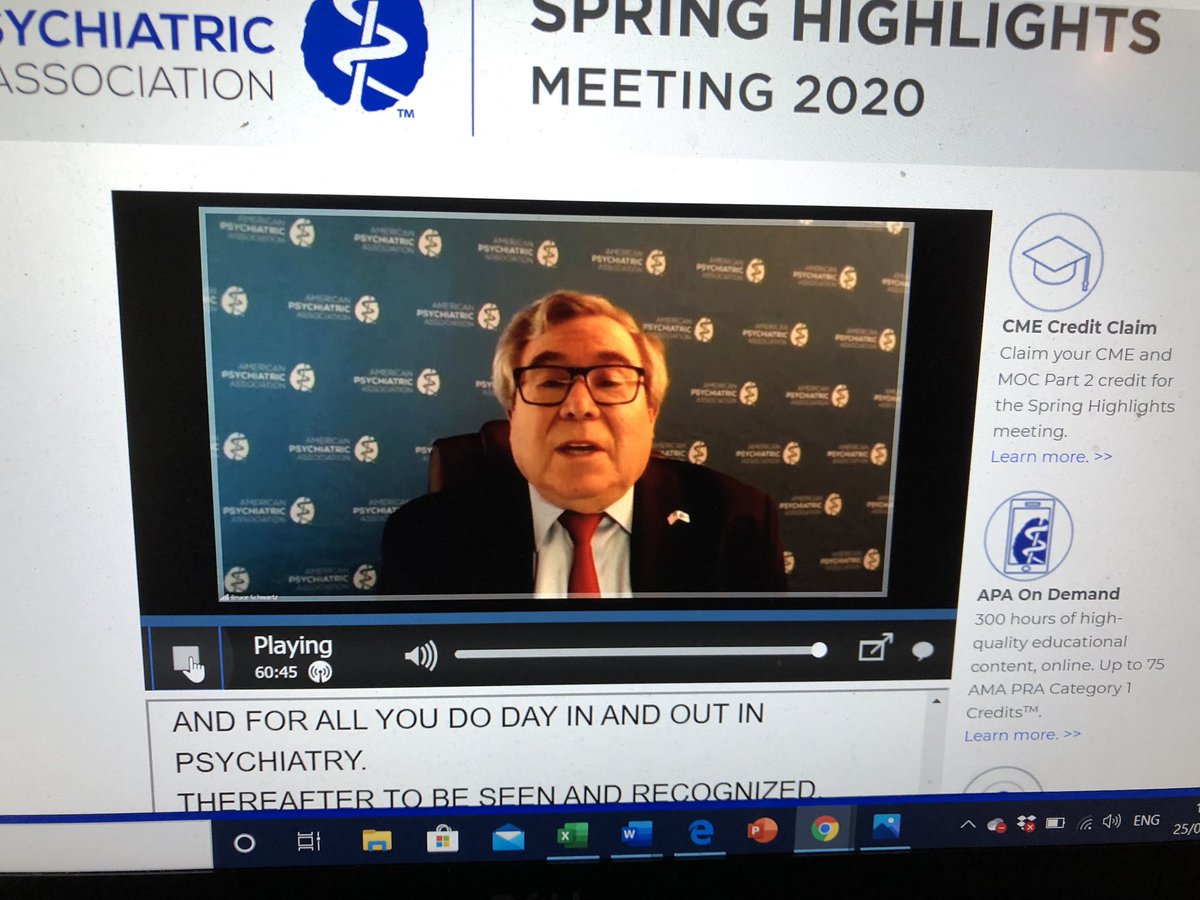This screenshot has height=900, width=1200.
Task: Open File Explorer from taskbar
Action: 377,839
